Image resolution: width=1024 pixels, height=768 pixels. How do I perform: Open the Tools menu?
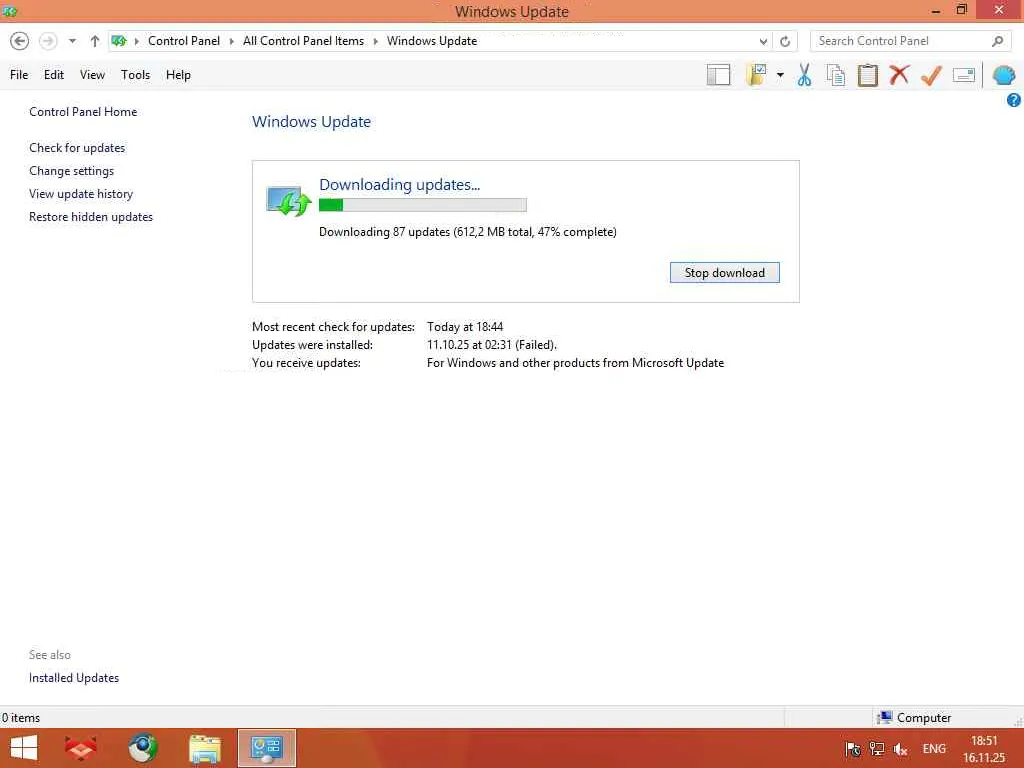pos(135,74)
